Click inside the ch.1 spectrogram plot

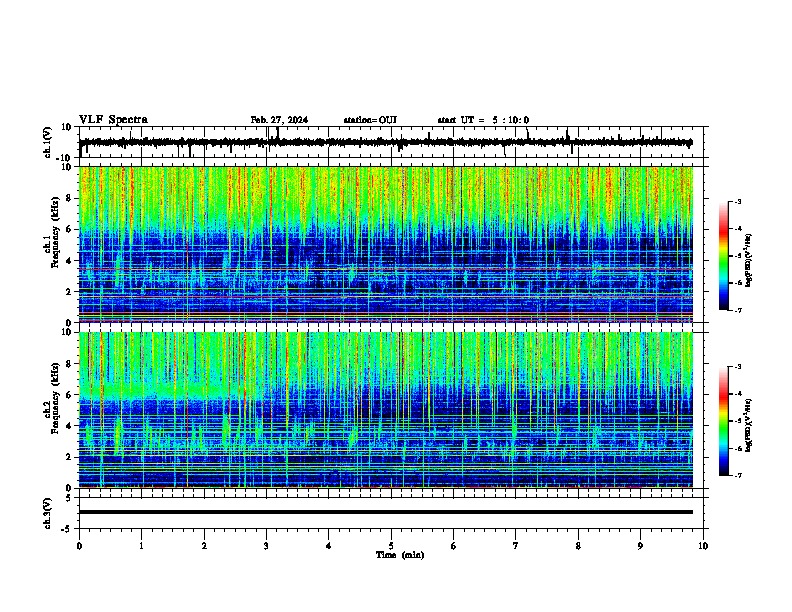click(386, 244)
